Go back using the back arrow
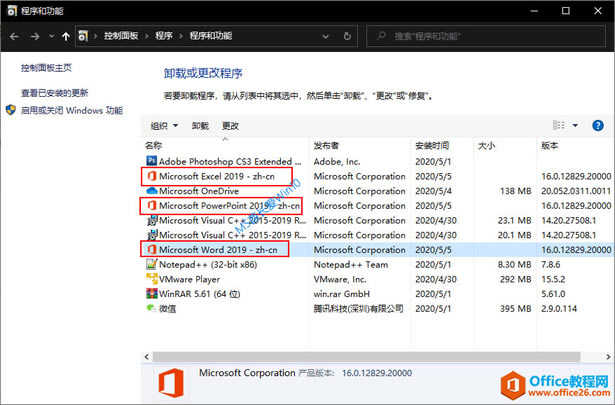The height and width of the screenshot is (405, 615). 15,36
